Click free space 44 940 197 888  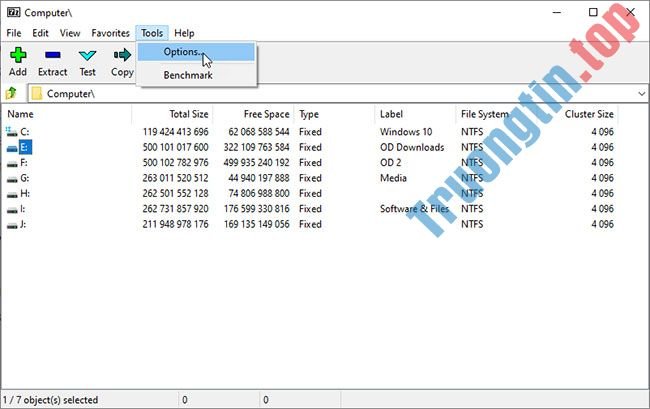coord(259,178)
